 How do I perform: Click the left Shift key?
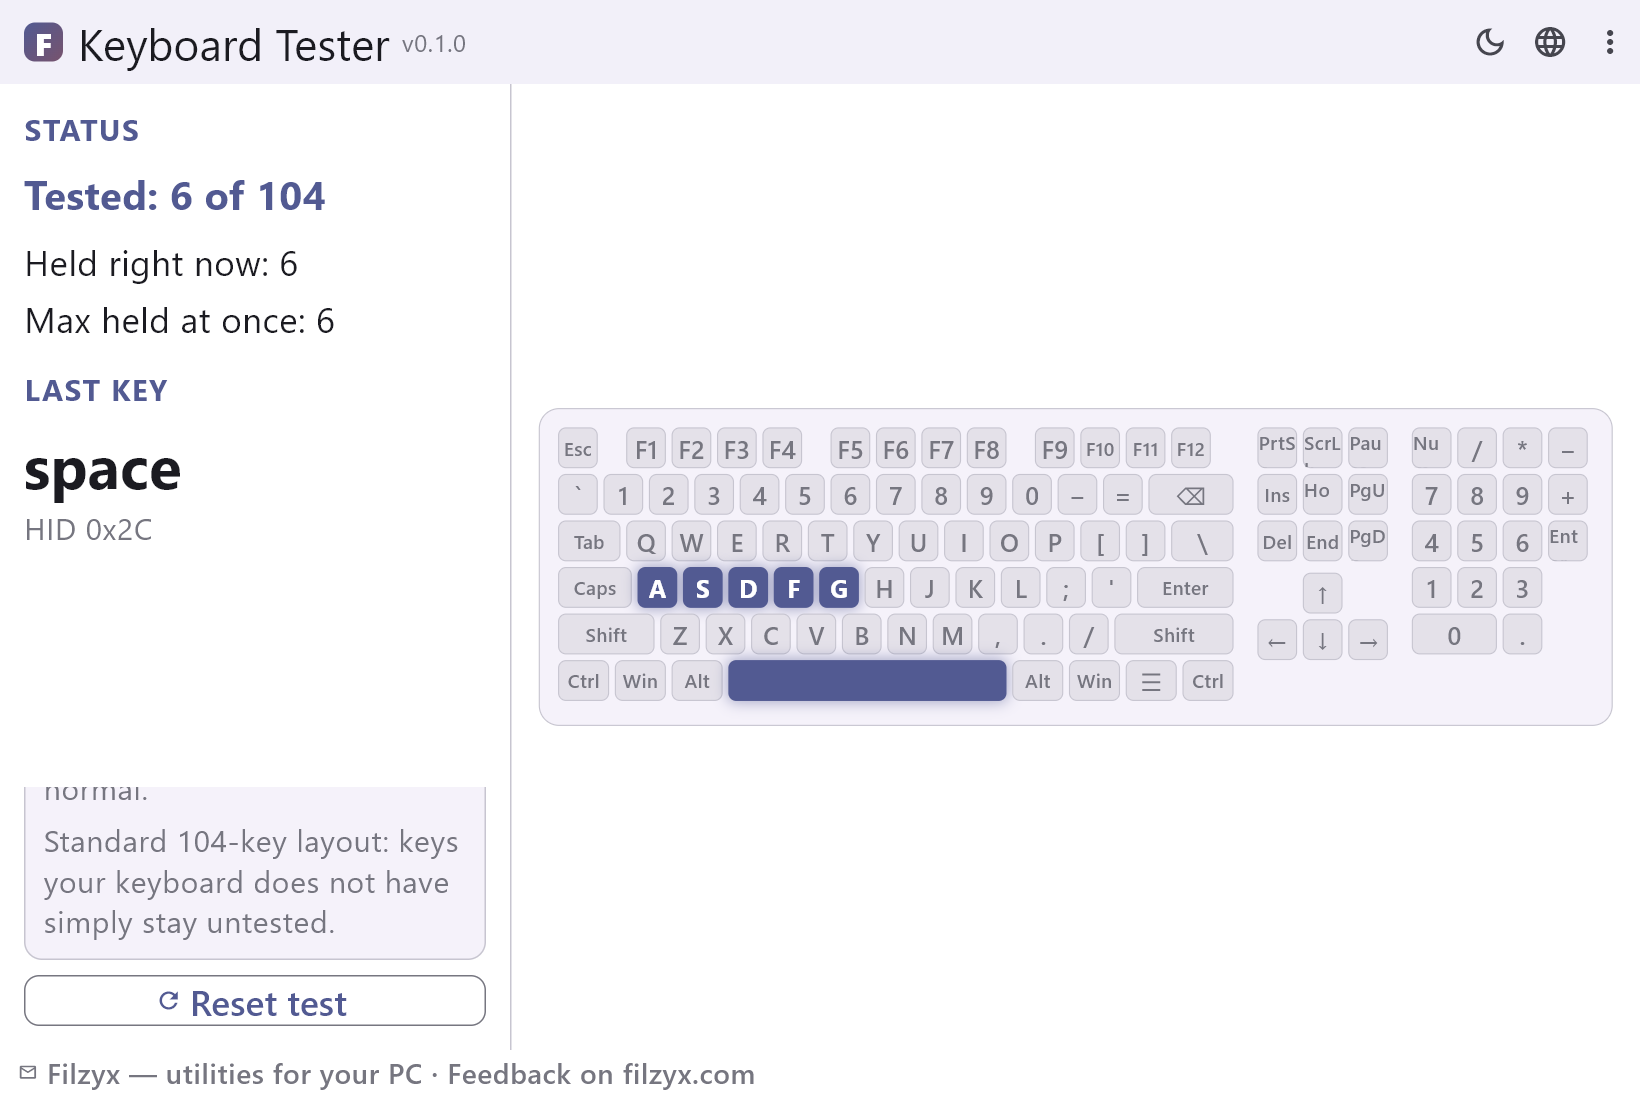pos(606,635)
